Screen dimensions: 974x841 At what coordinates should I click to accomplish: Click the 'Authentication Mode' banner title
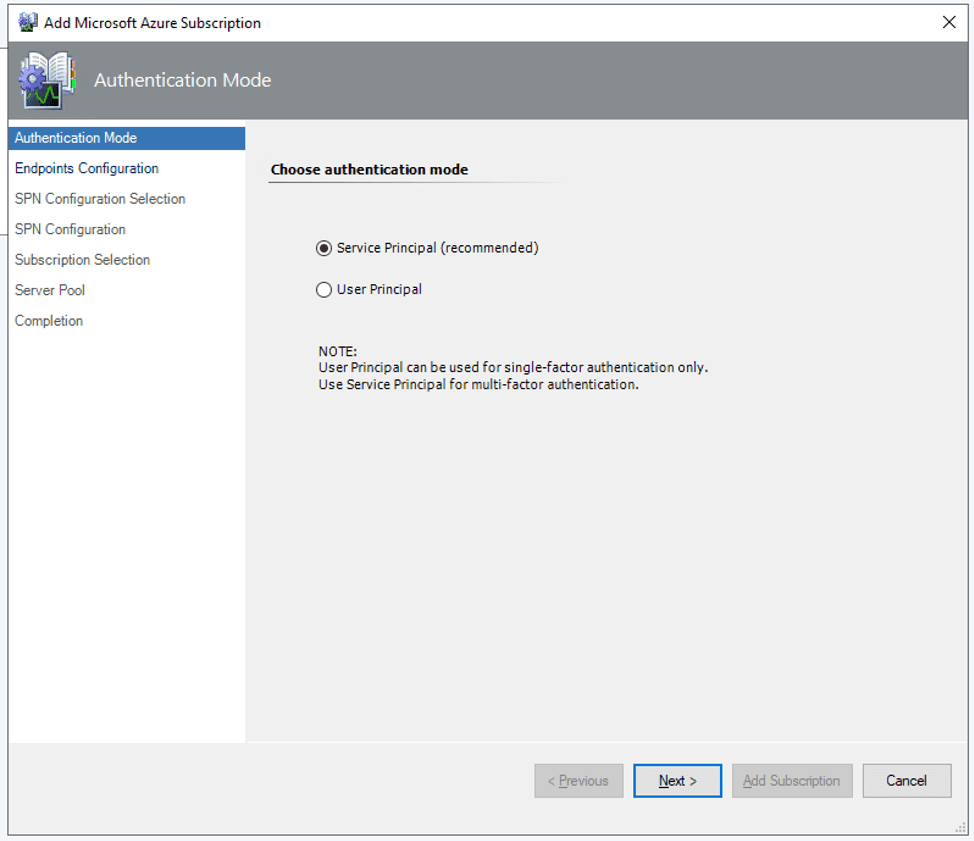point(183,80)
